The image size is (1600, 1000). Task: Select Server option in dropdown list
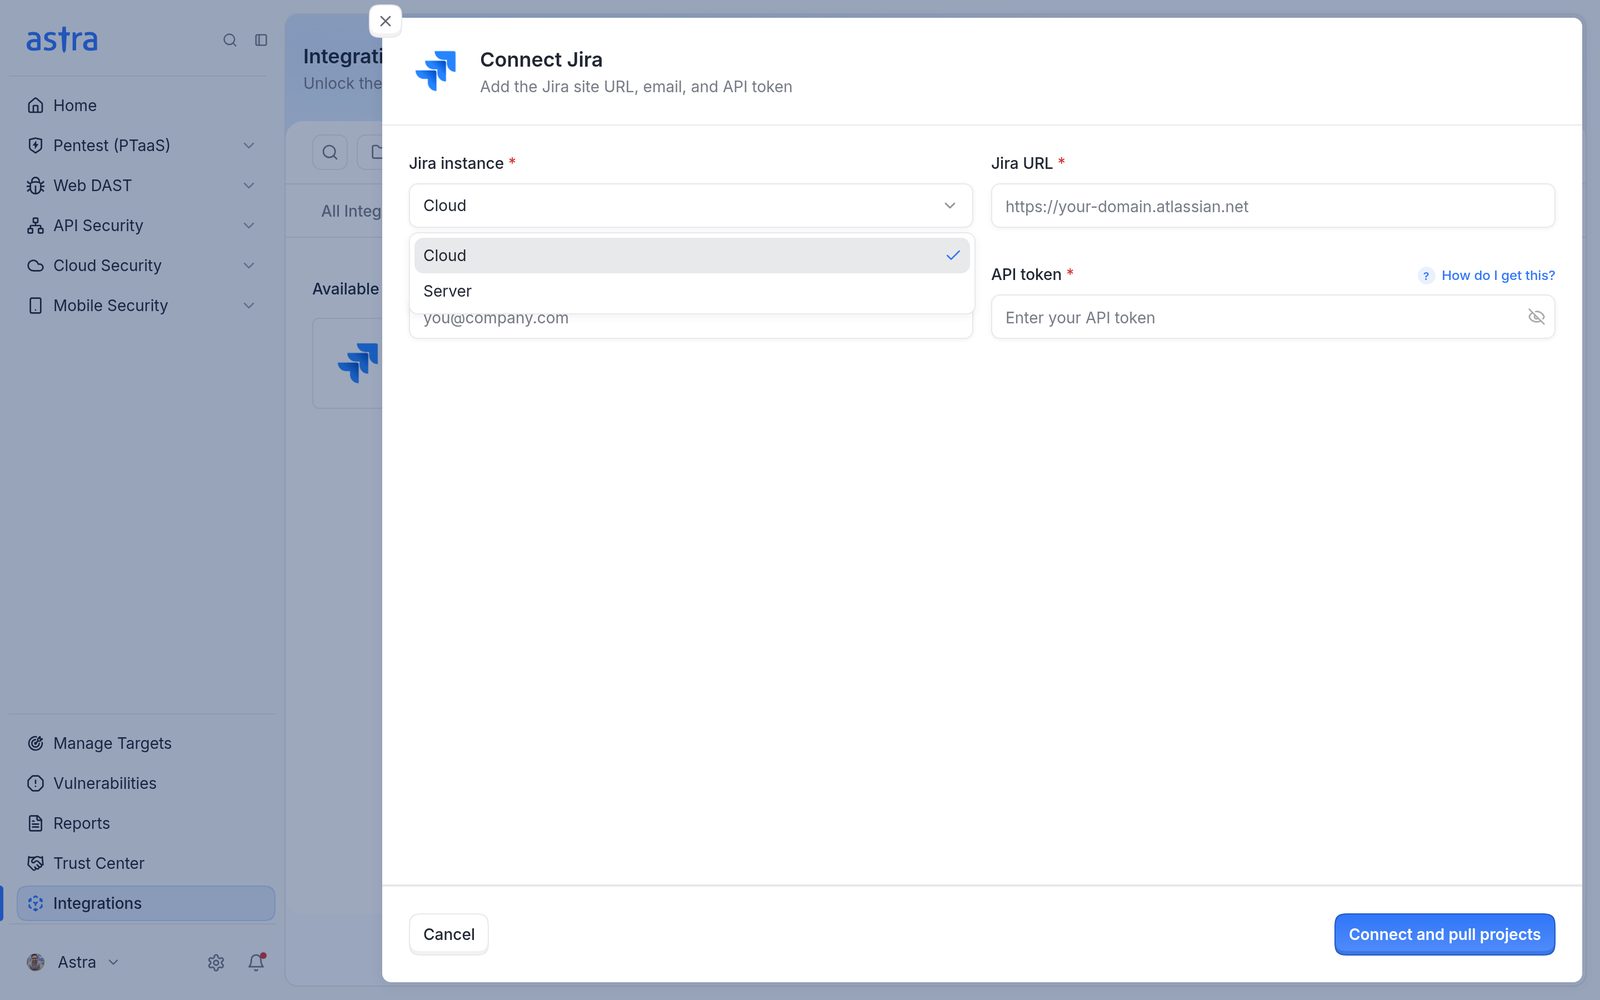click(692, 291)
